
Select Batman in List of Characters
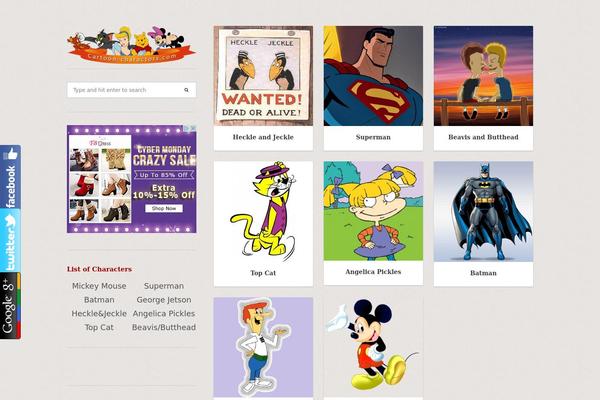click(x=99, y=300)
